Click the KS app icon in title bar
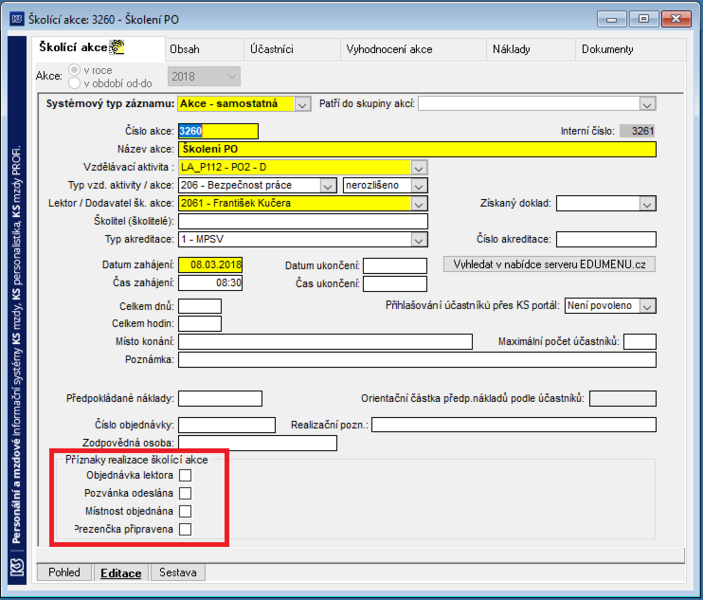 pyautogui.click(x=17, y=19)
